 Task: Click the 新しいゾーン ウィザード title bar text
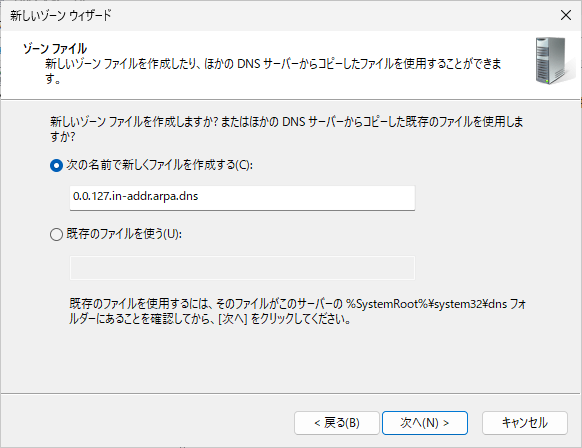pyautogui.click(x=61, y=15)
